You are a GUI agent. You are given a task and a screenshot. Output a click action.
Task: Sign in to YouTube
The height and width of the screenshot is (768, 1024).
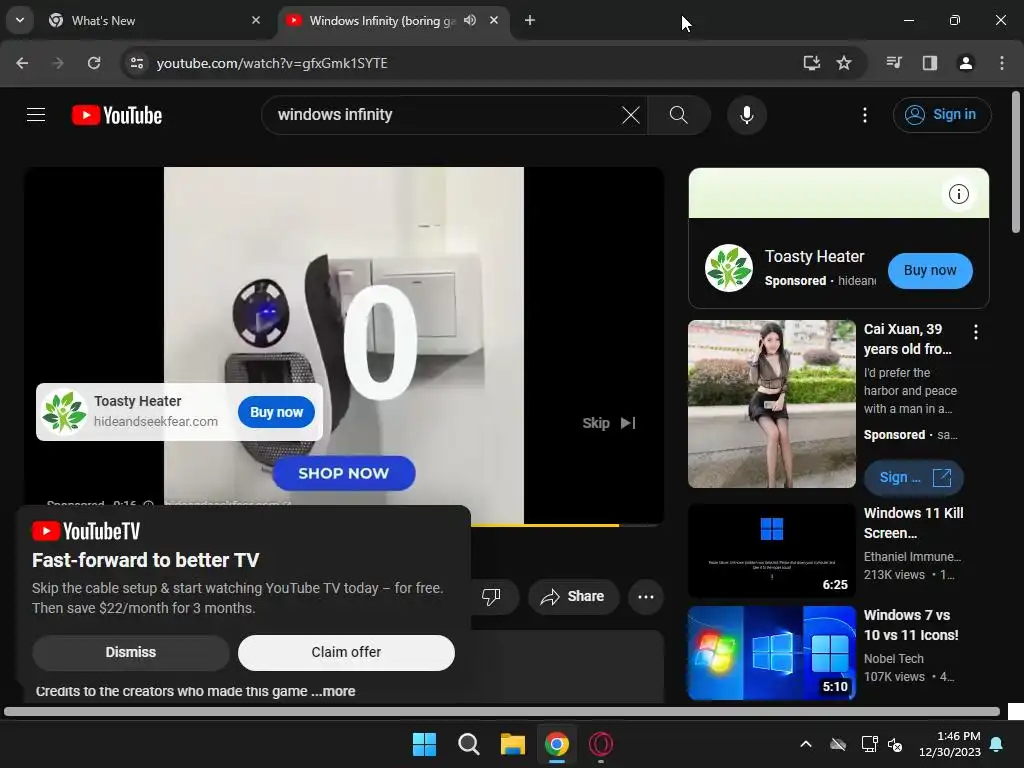(942, 115)
